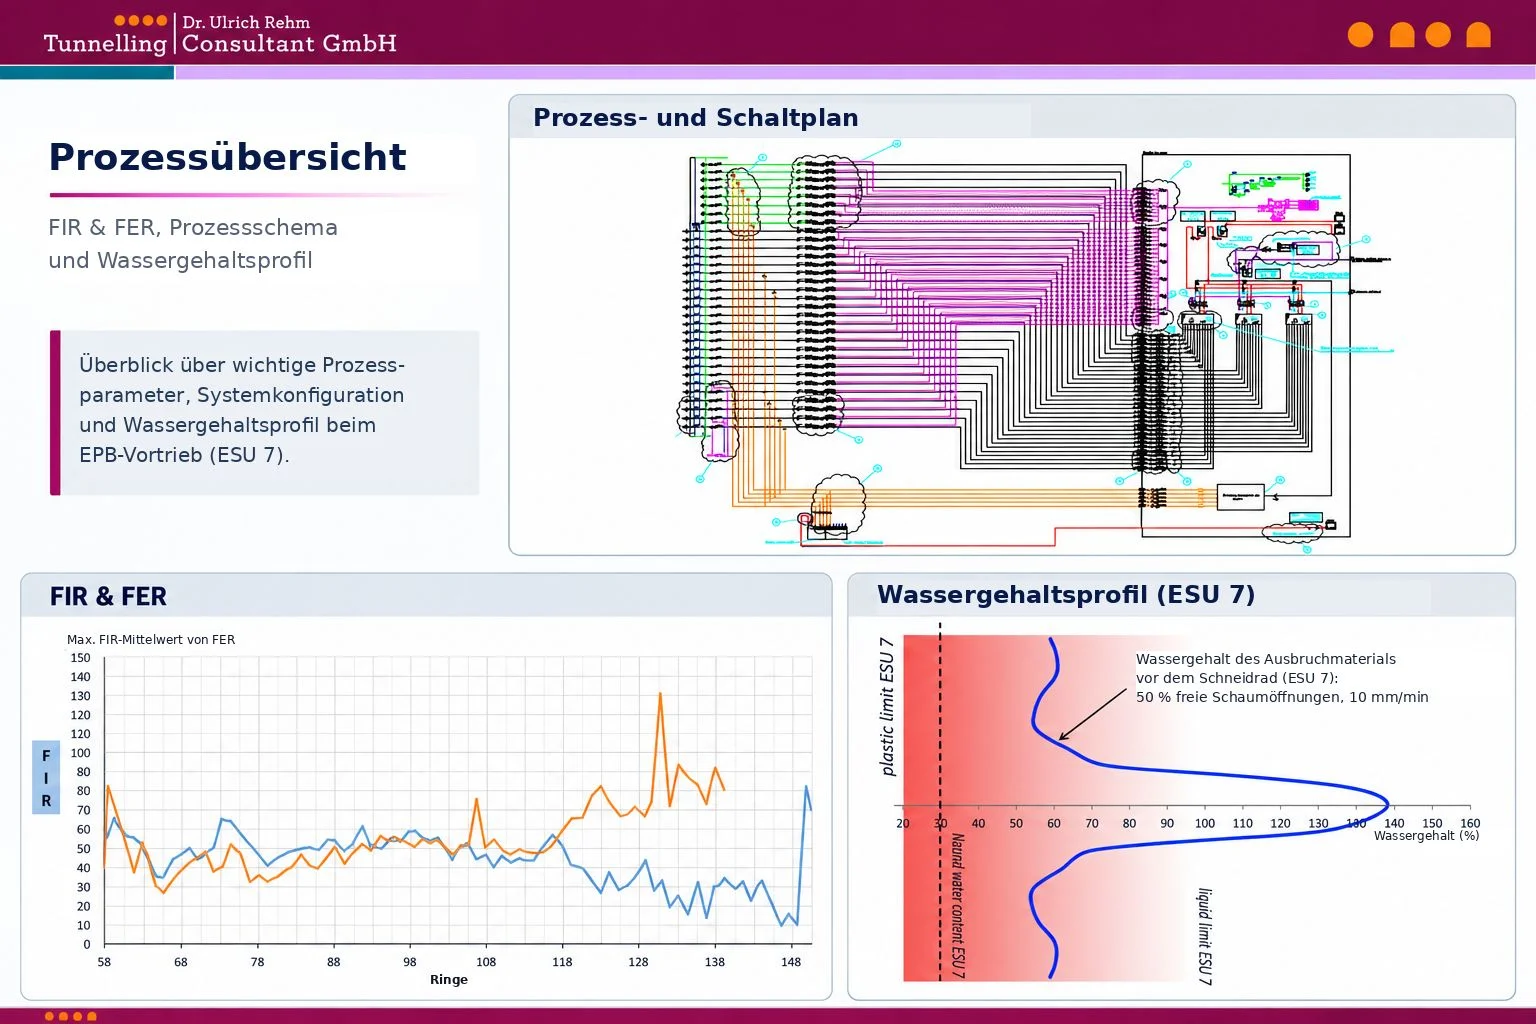Select ring number 98 on the x-axis

tap(410, 962)
